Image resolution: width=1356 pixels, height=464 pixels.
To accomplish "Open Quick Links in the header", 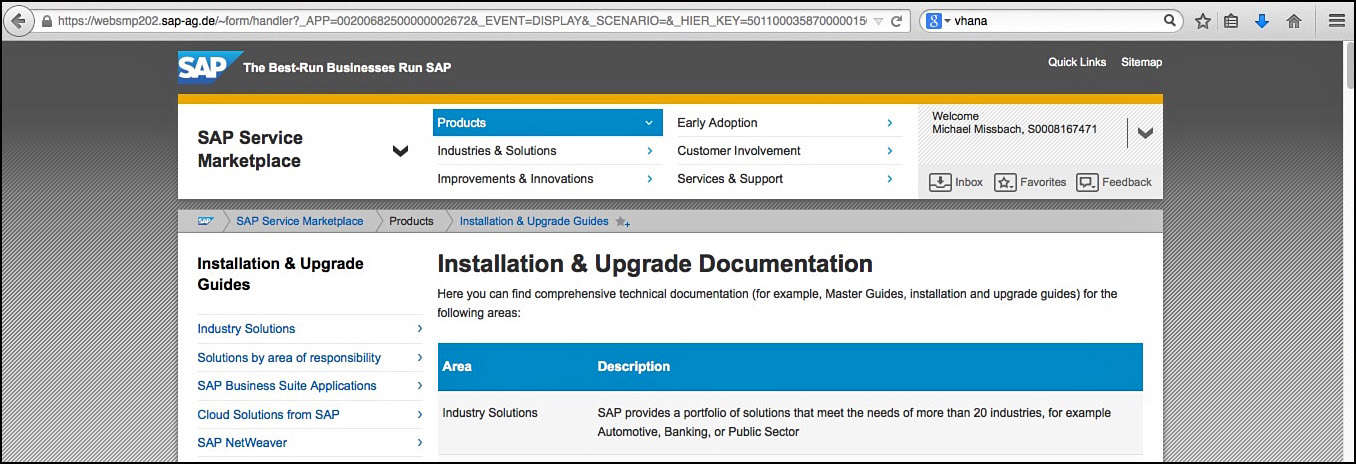I will (1077, 62).
